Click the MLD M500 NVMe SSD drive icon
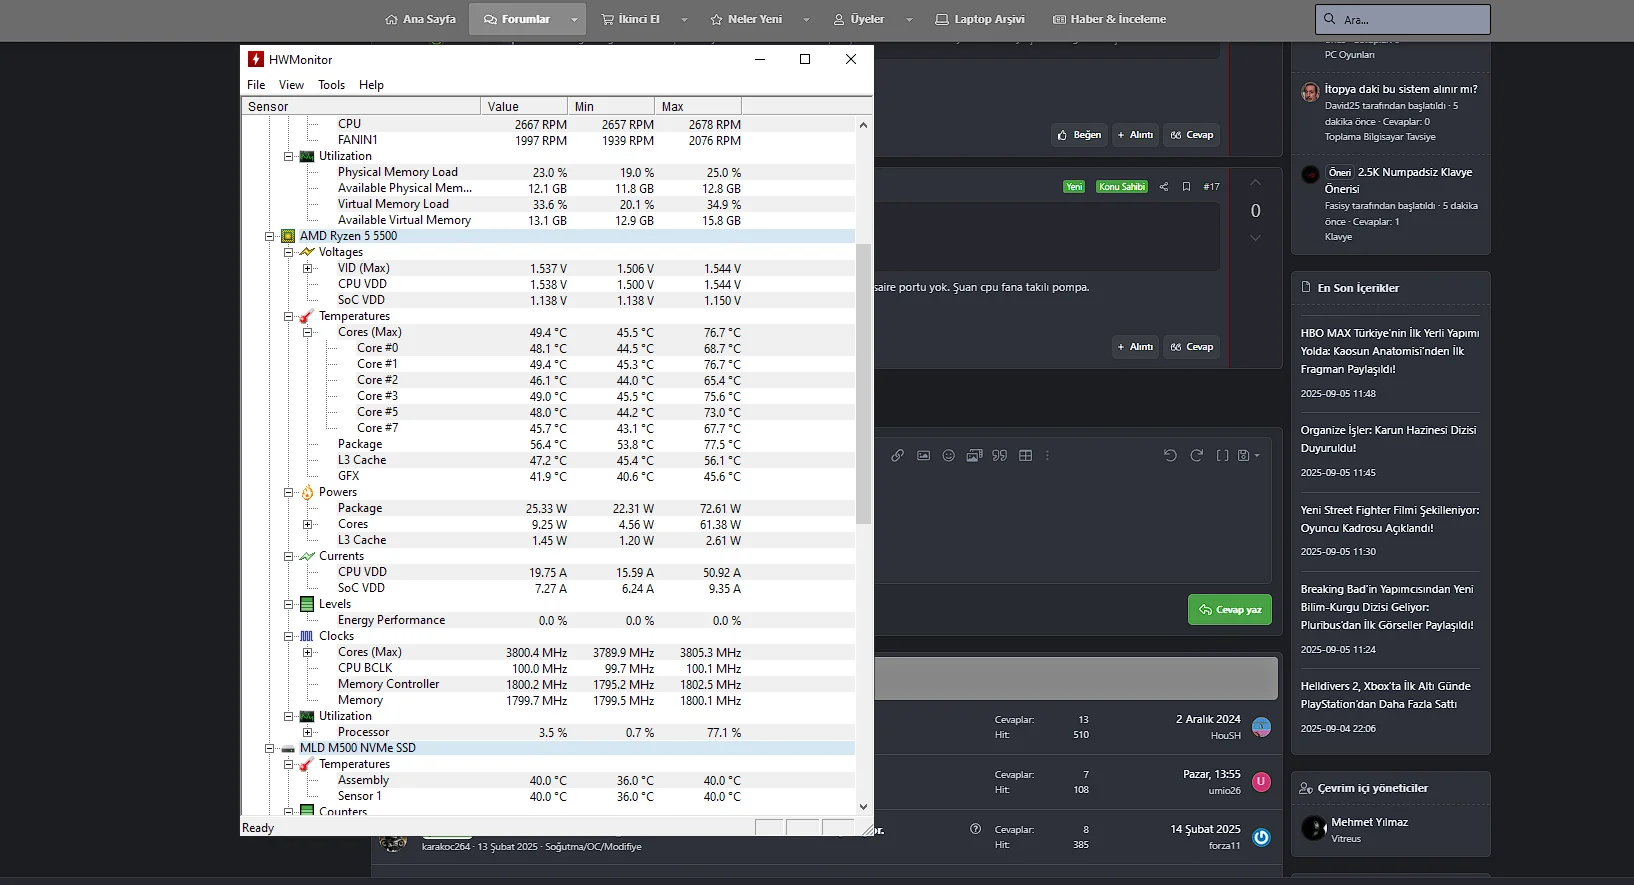1634x885 pixels. pyautogui.click(x=288, y=748)
